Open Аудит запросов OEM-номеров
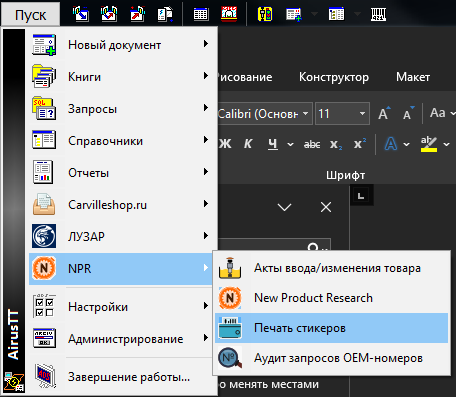Screen dimensions: 456x397 click(x=331, y=358)
